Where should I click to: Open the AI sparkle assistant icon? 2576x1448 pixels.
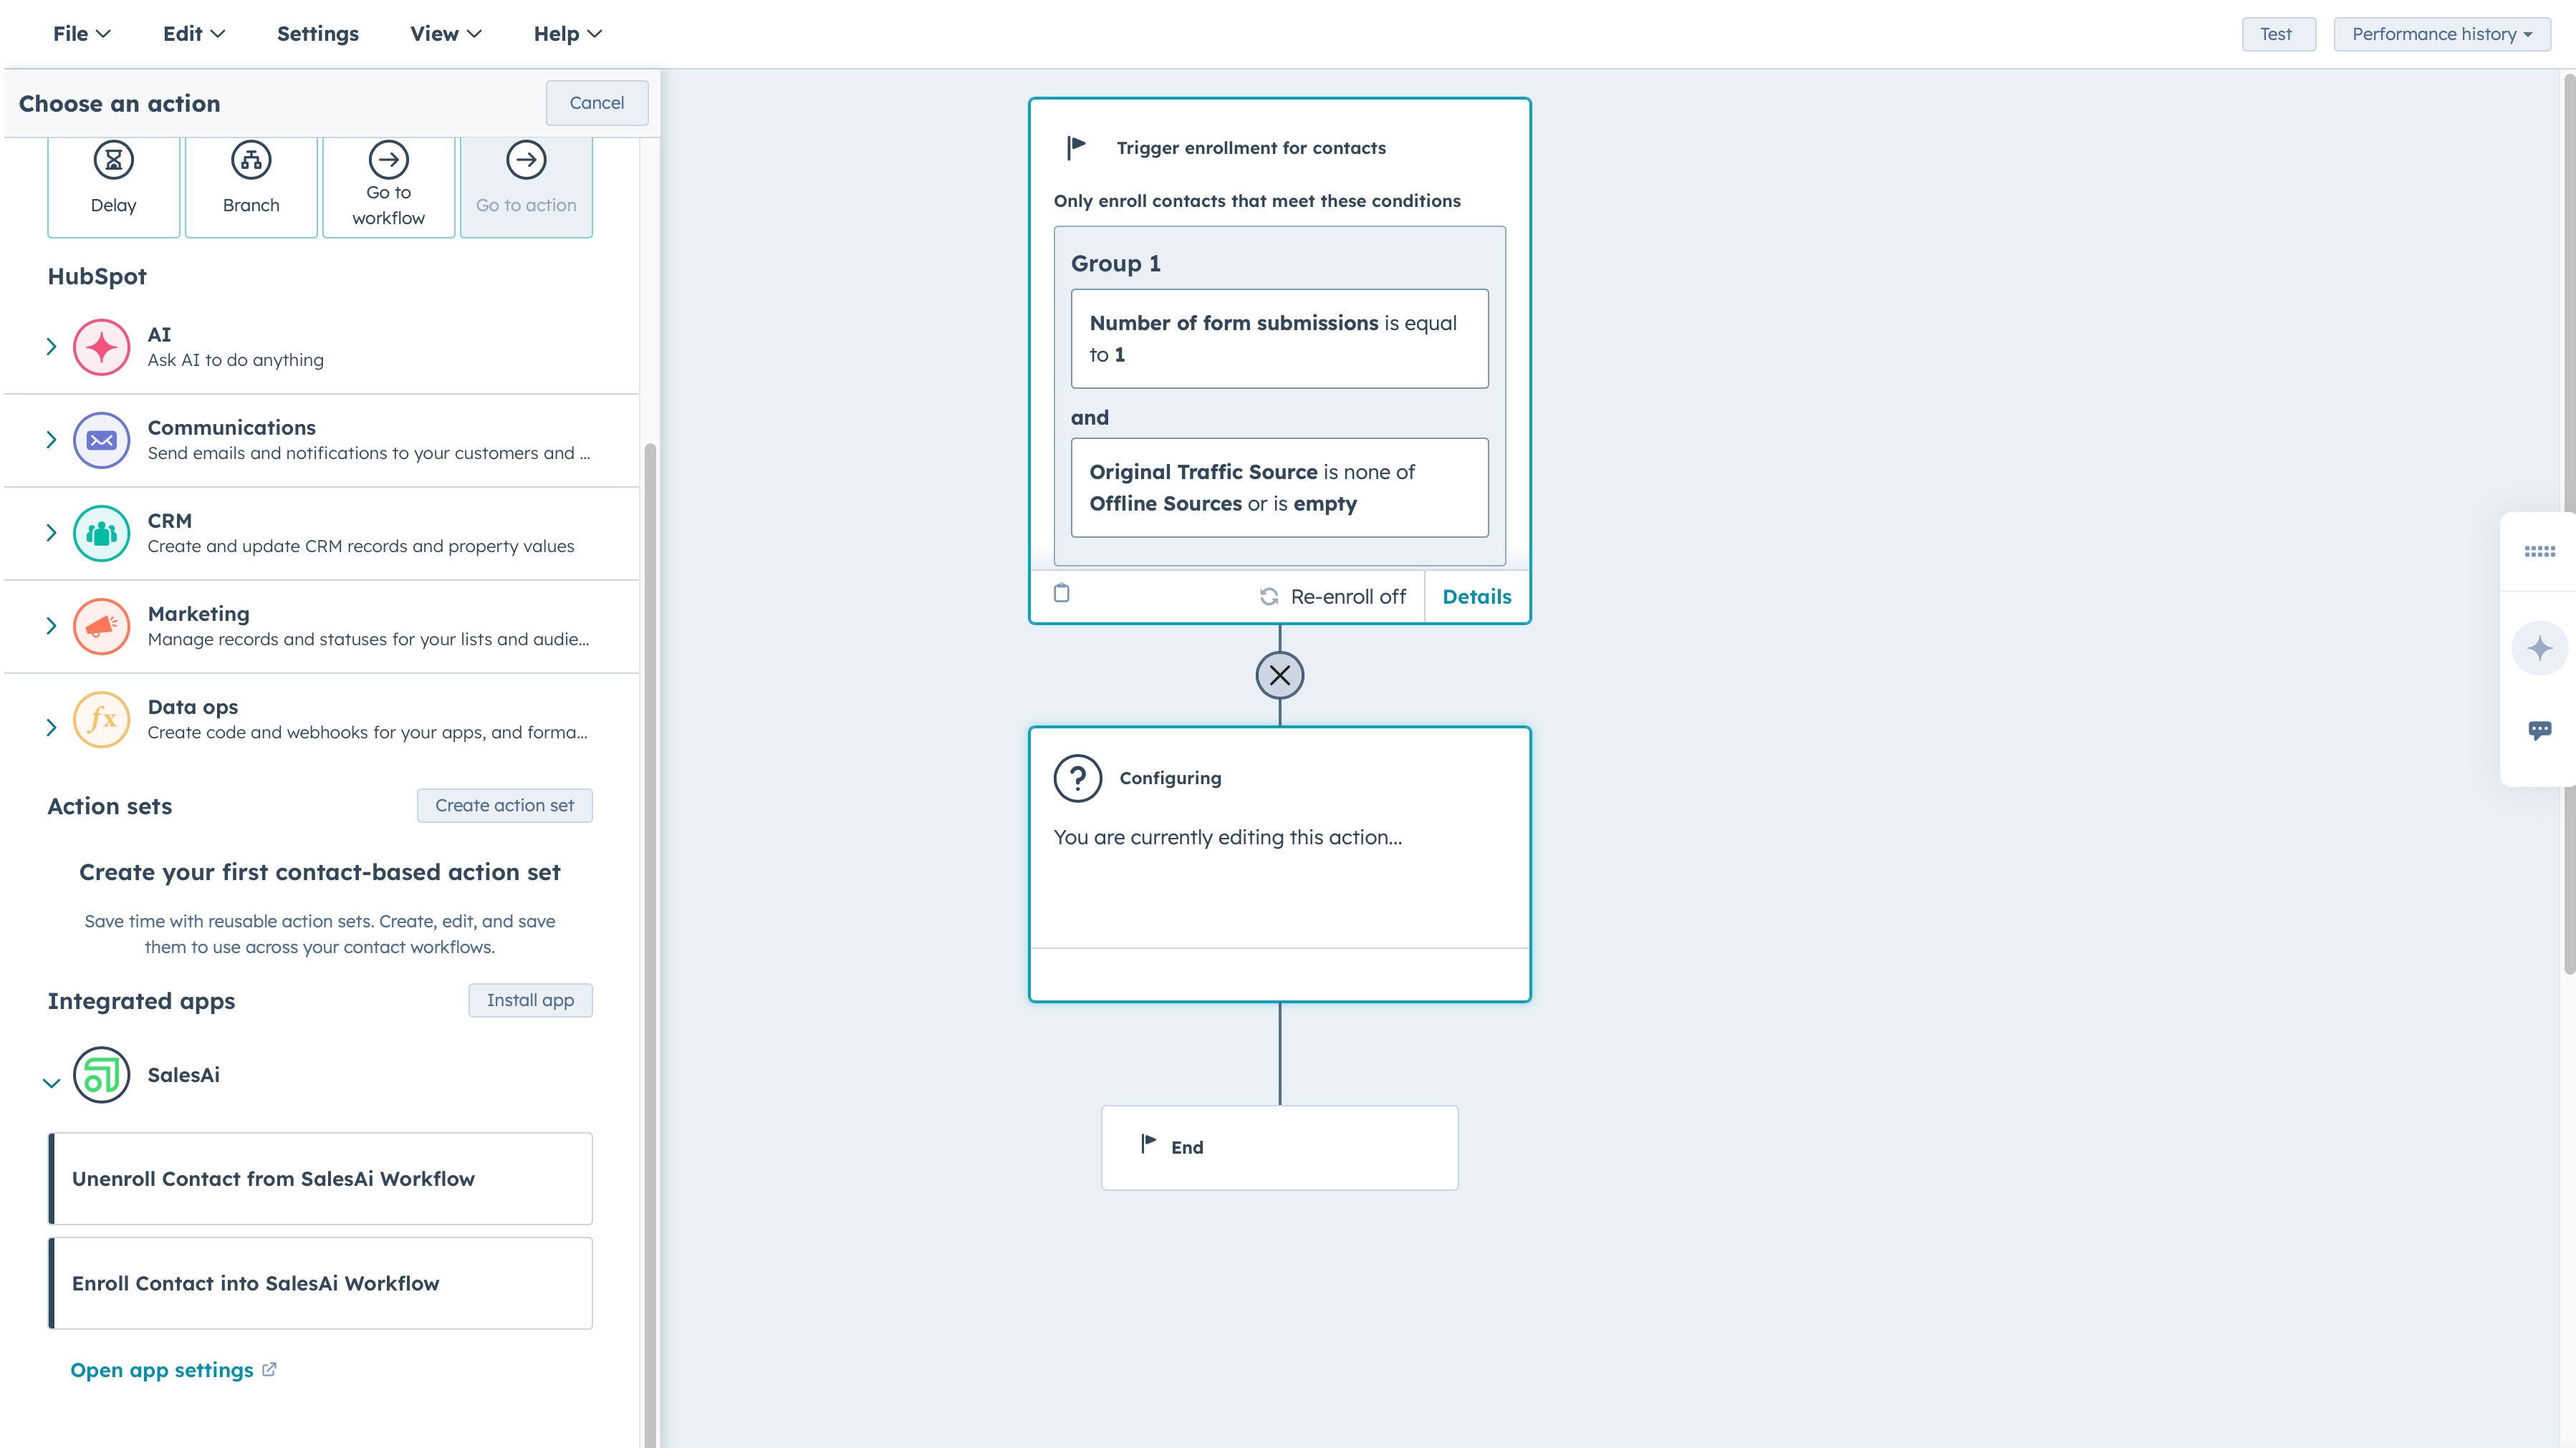pos(2539,648)
